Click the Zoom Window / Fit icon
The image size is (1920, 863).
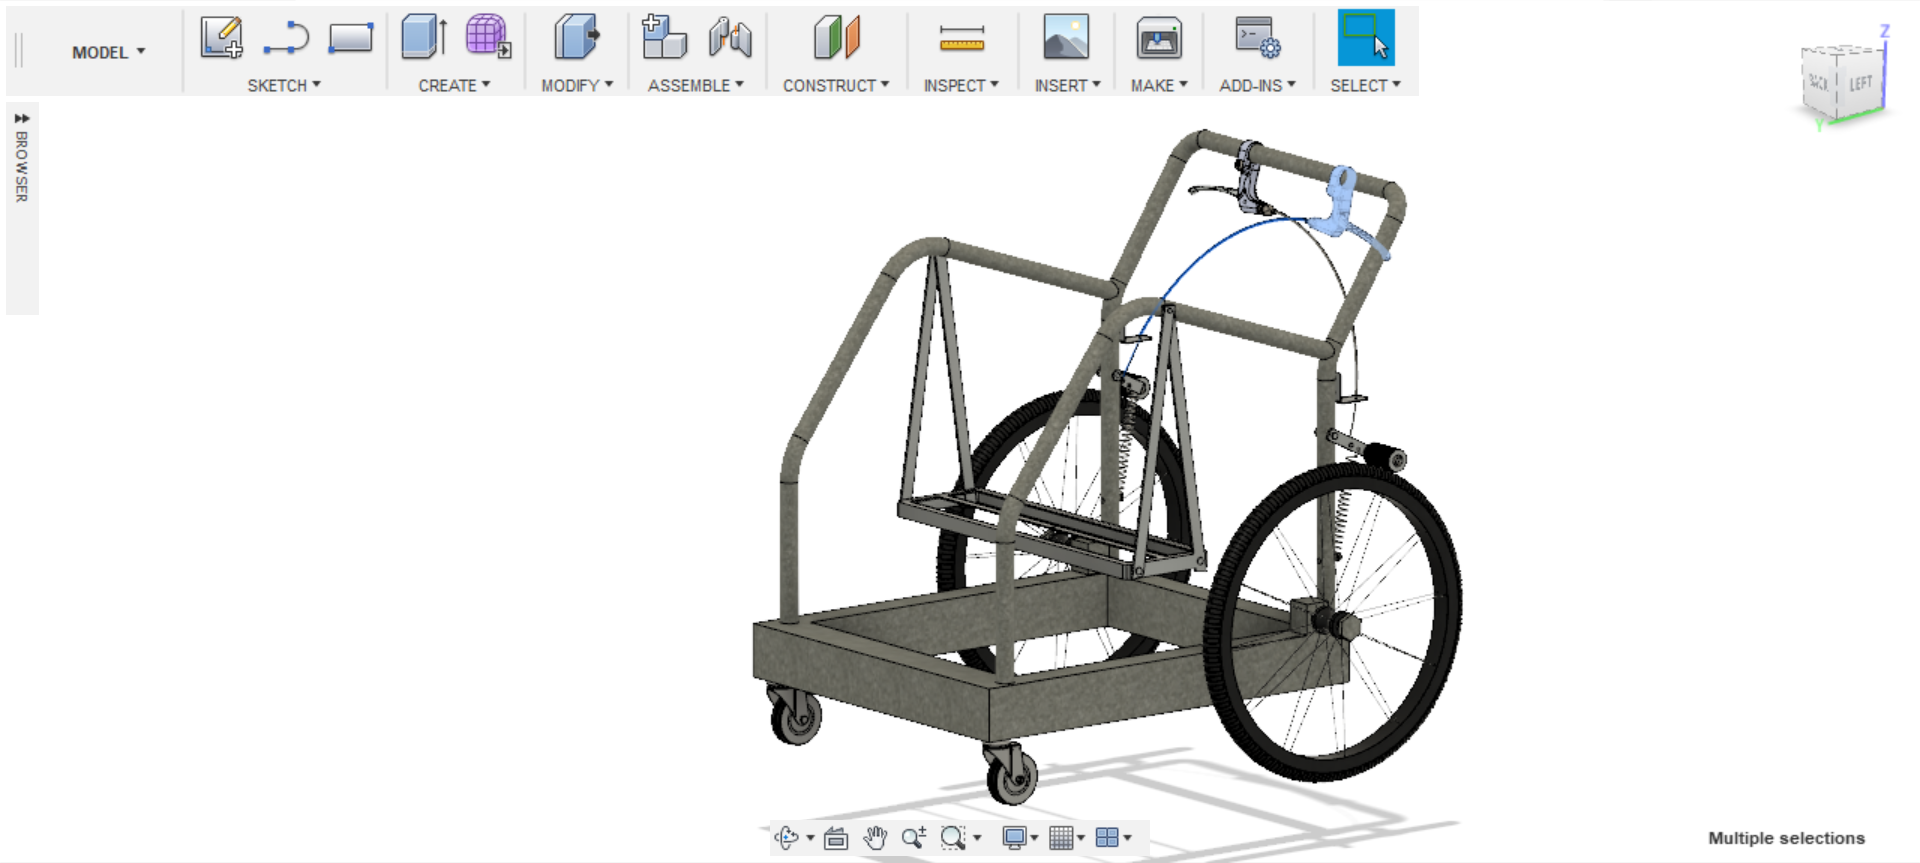coord(953,838)
